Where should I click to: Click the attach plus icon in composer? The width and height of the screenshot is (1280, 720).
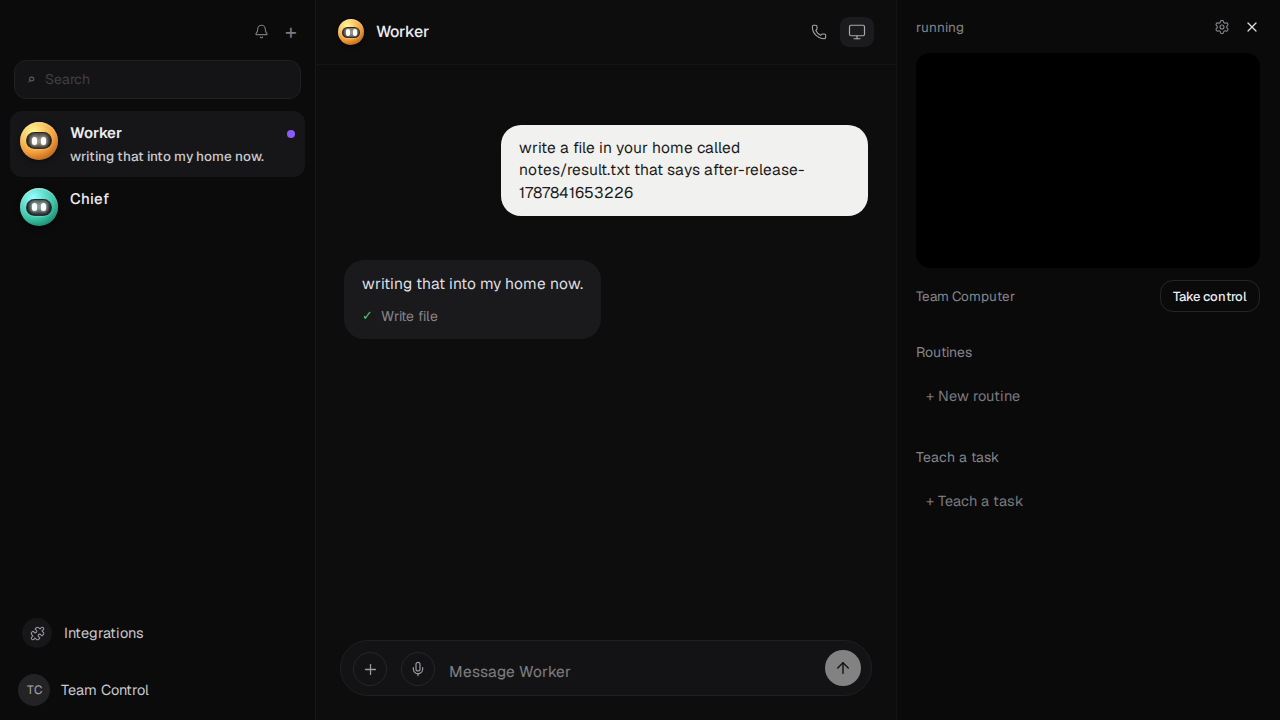click(370, 669)
